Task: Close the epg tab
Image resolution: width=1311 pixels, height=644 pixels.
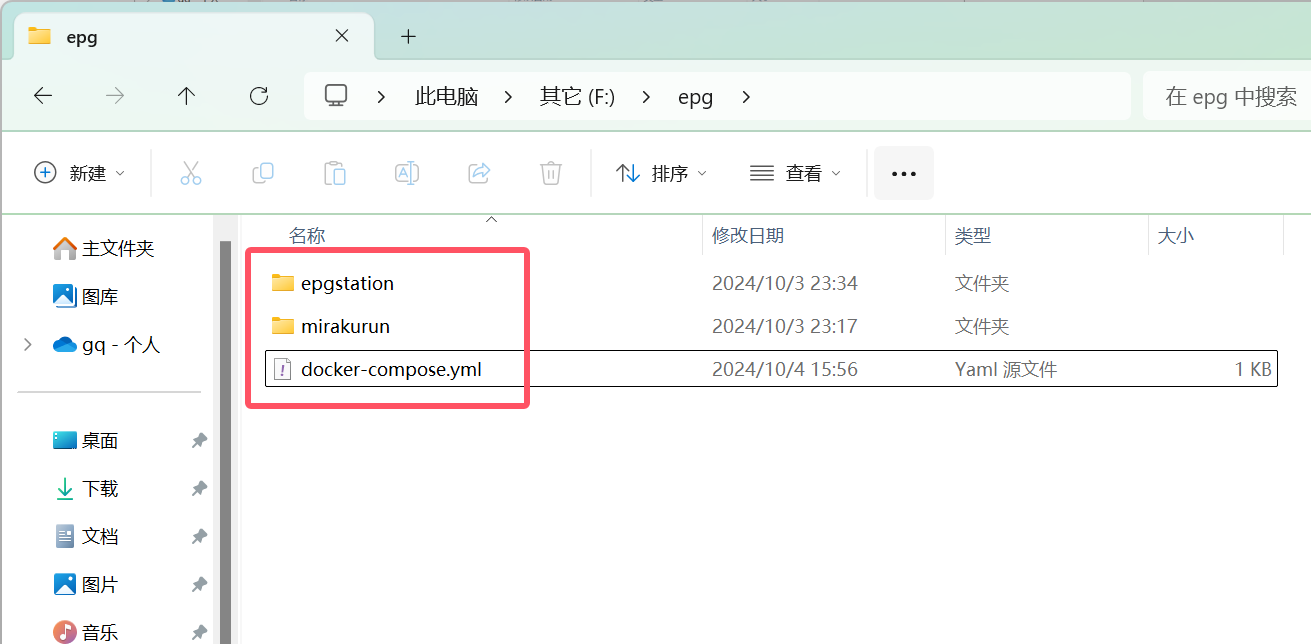Action: pyautogui.click(x=342, y=36)
